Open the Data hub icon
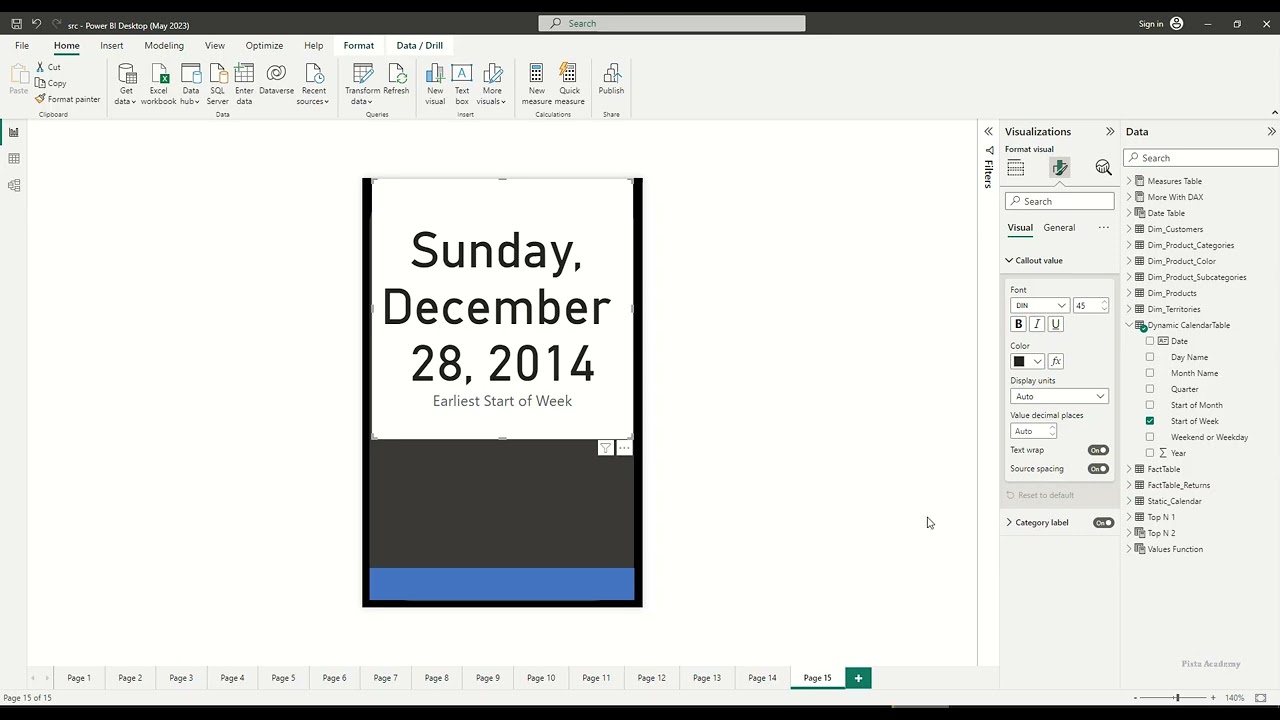 coord(190,84)
